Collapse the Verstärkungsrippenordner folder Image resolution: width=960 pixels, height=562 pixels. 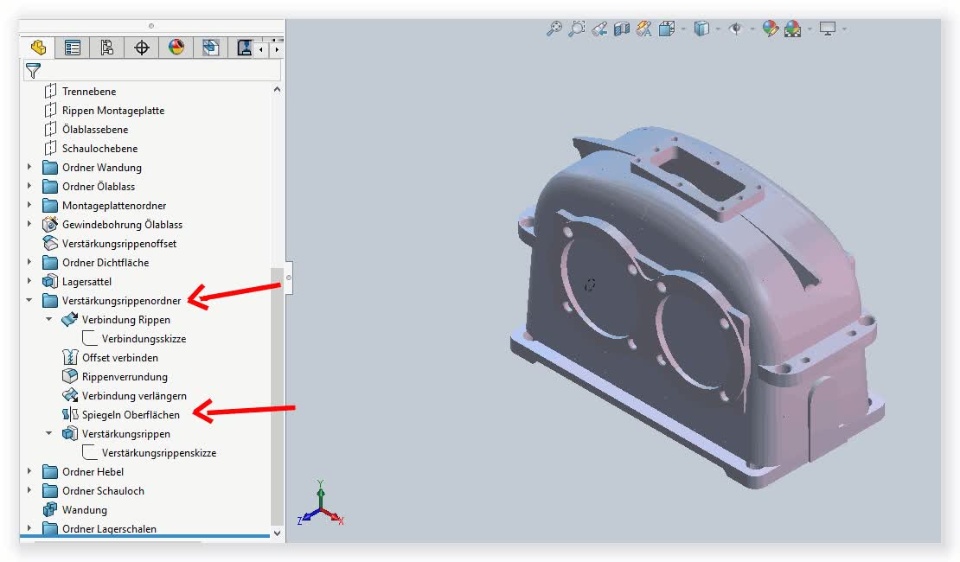[29, 300]
